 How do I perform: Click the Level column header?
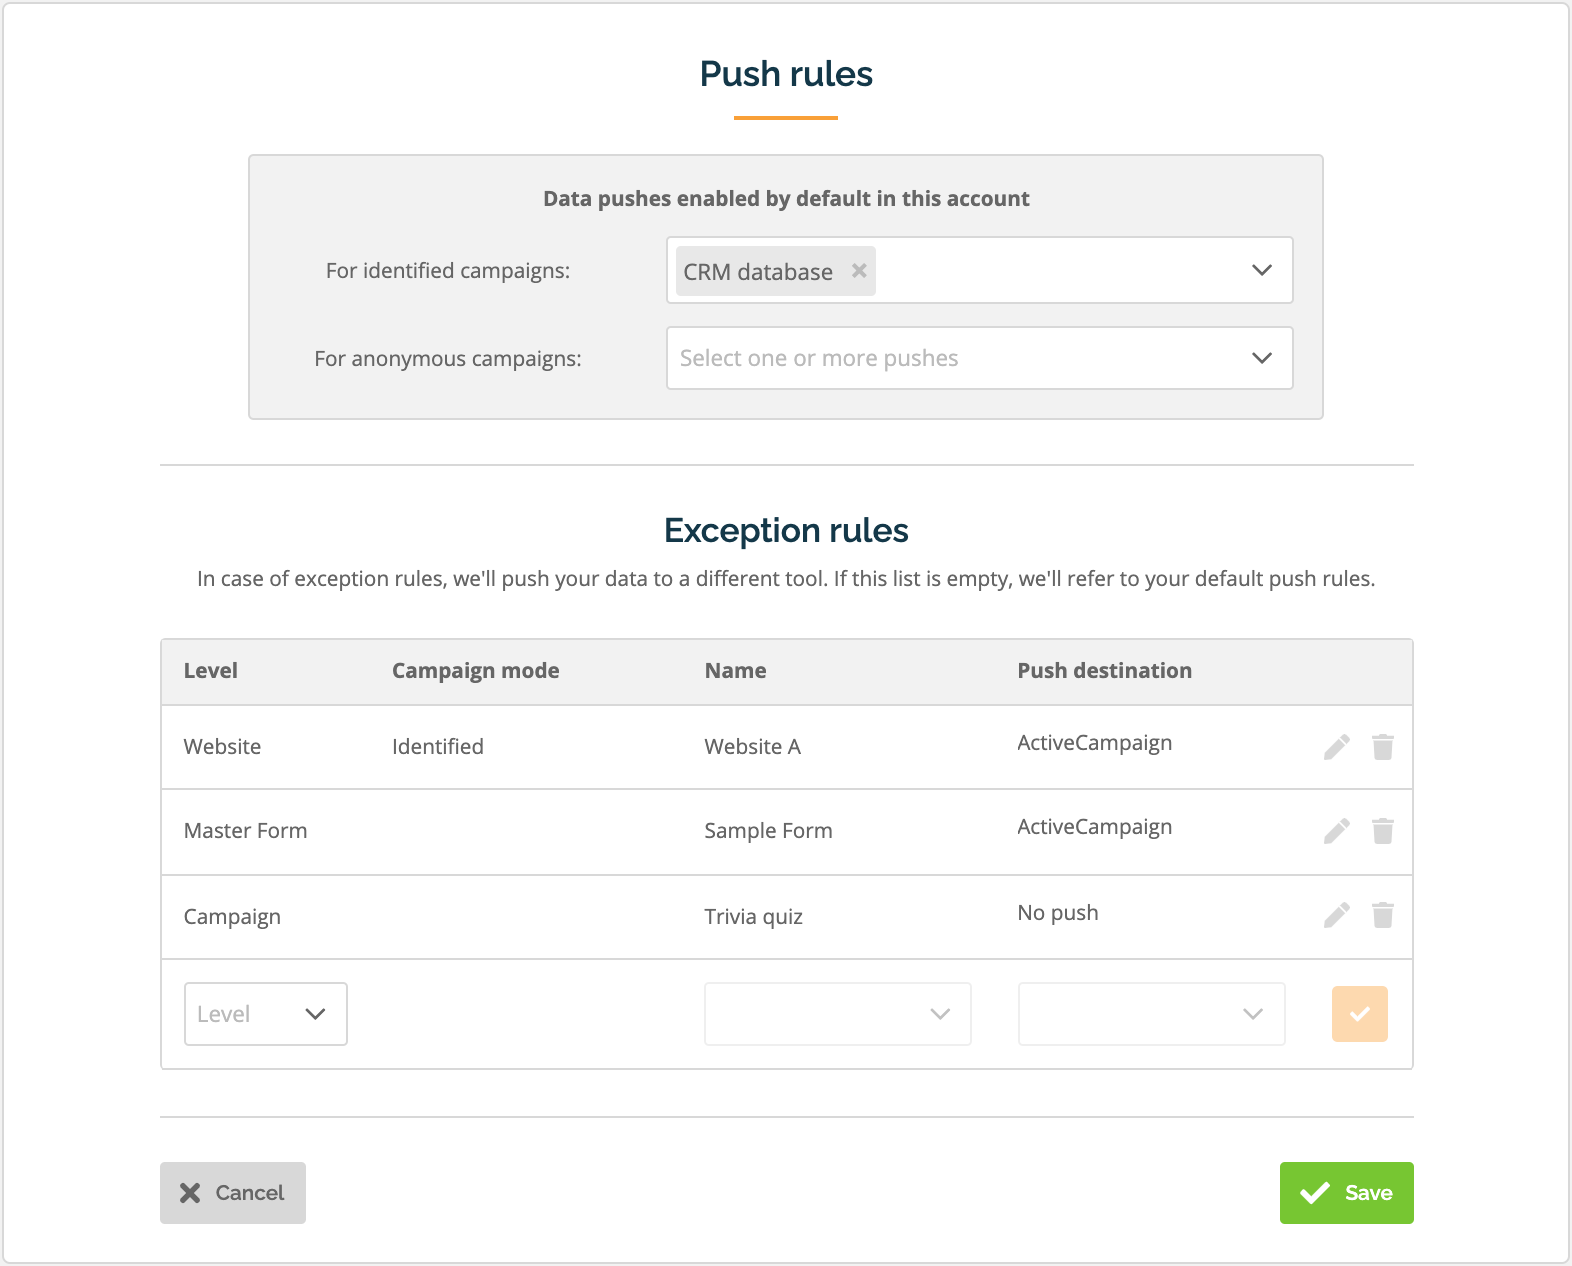coord(211,671)
